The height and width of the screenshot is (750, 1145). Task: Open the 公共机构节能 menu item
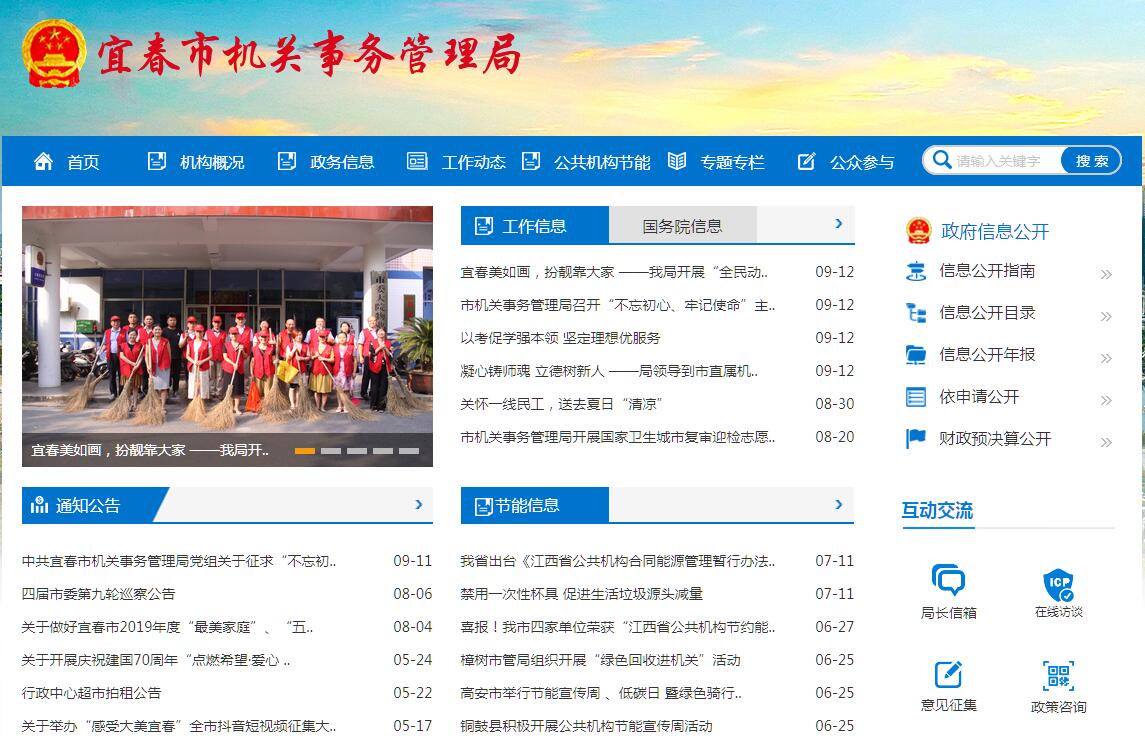(x=602, y=162)
